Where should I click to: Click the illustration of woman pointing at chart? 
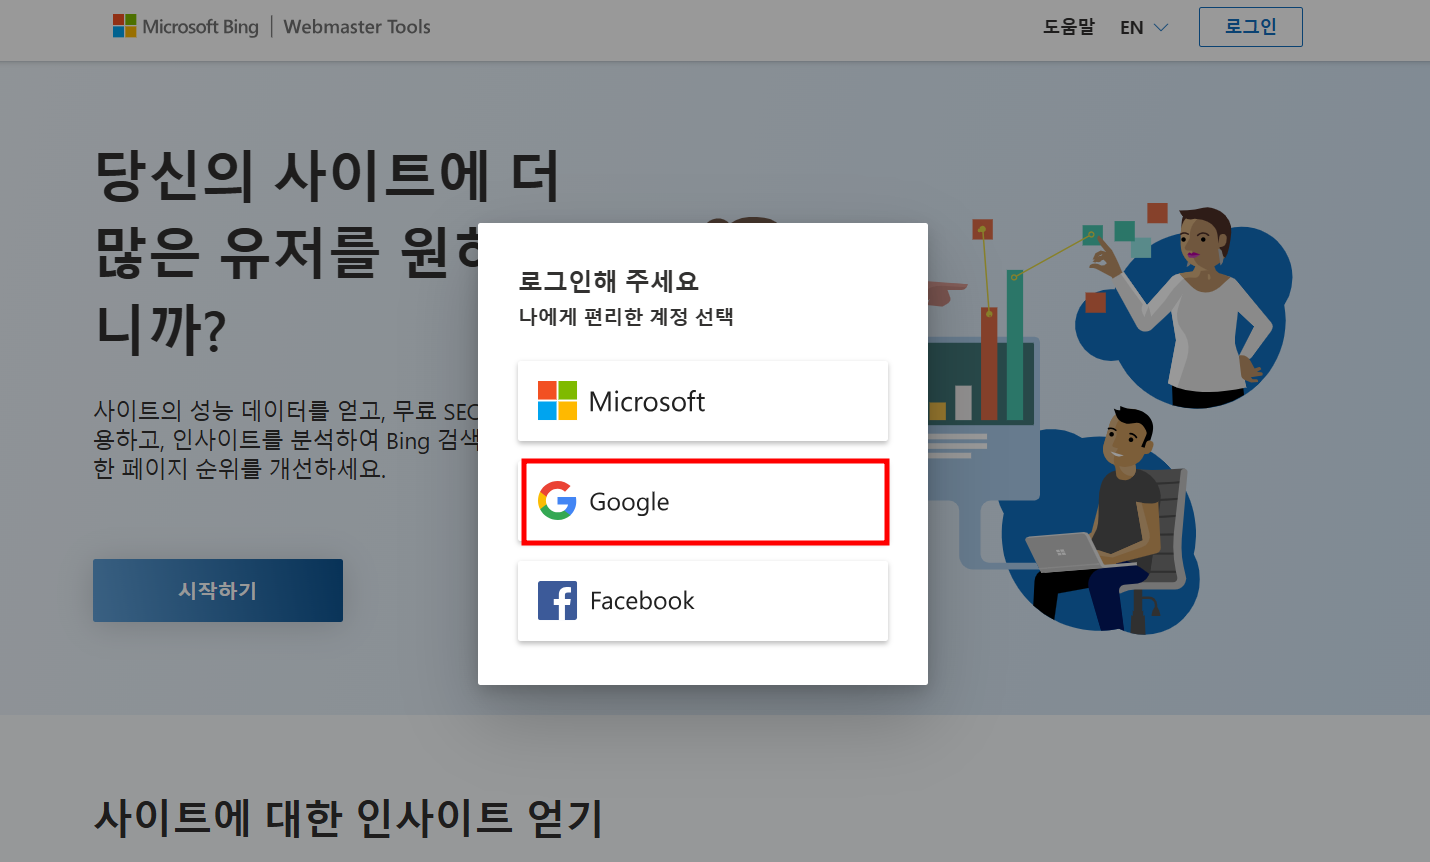click(x=1185, y=305)
